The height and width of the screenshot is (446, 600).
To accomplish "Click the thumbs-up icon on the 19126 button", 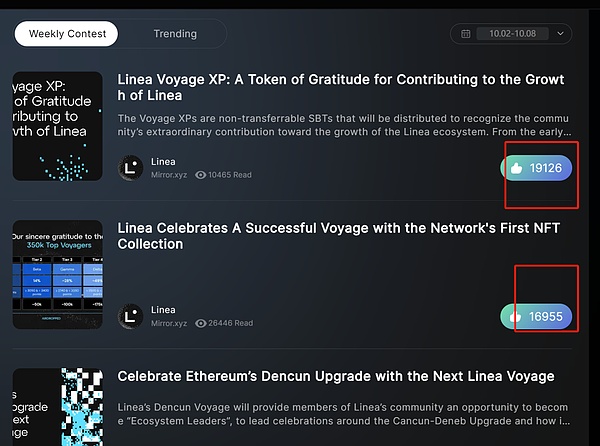I will (516, 168).
